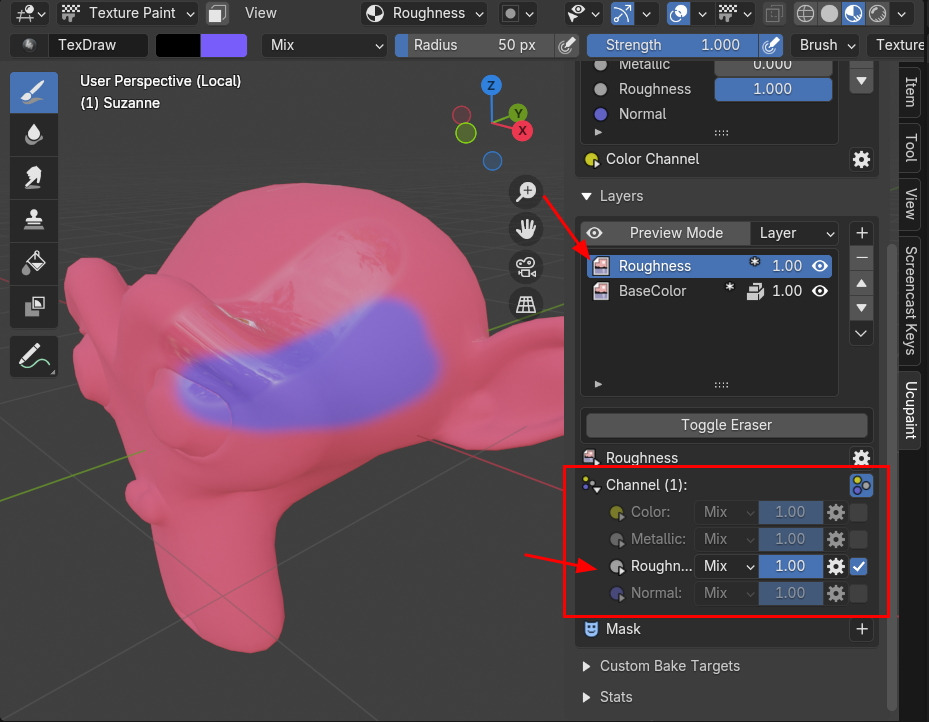This screenshot has width=929, height=722.
Task: Click the Z axis gizmo handle
Action: tap(491, 86)
